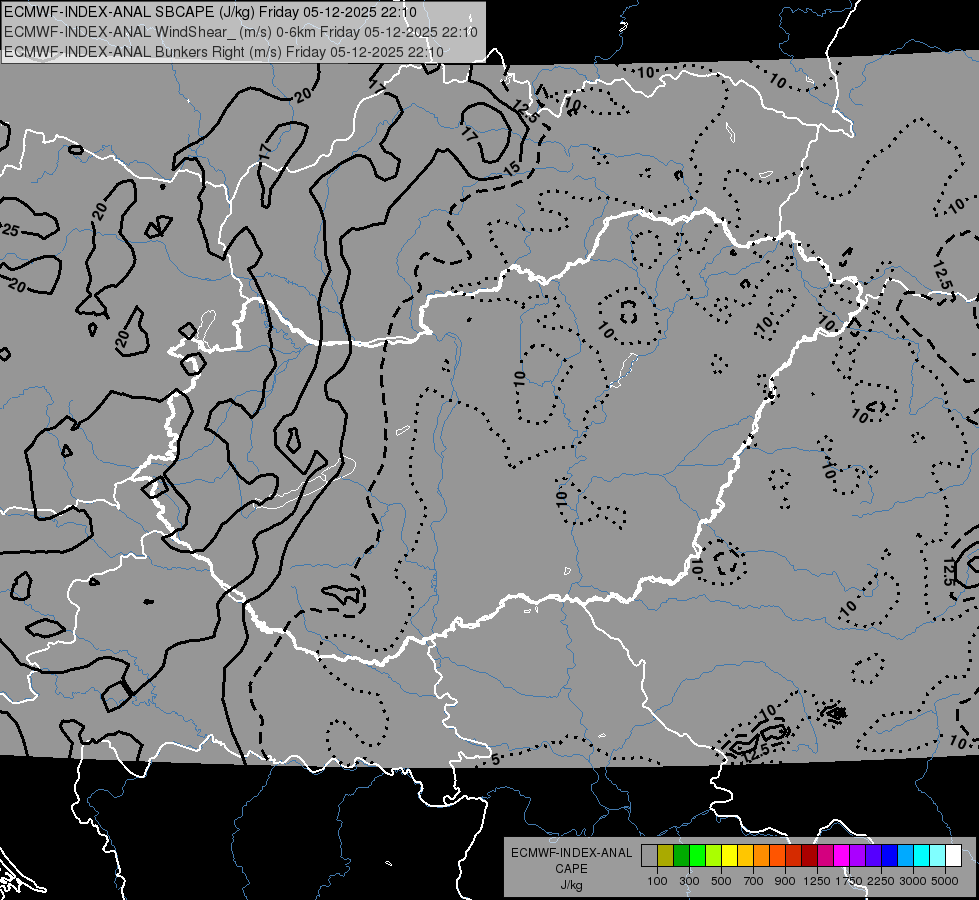Image resolution: width=979 pixels, height=900 pixels.
Task: Select the yellow-green legend swatch
Action: coord(714,855)
